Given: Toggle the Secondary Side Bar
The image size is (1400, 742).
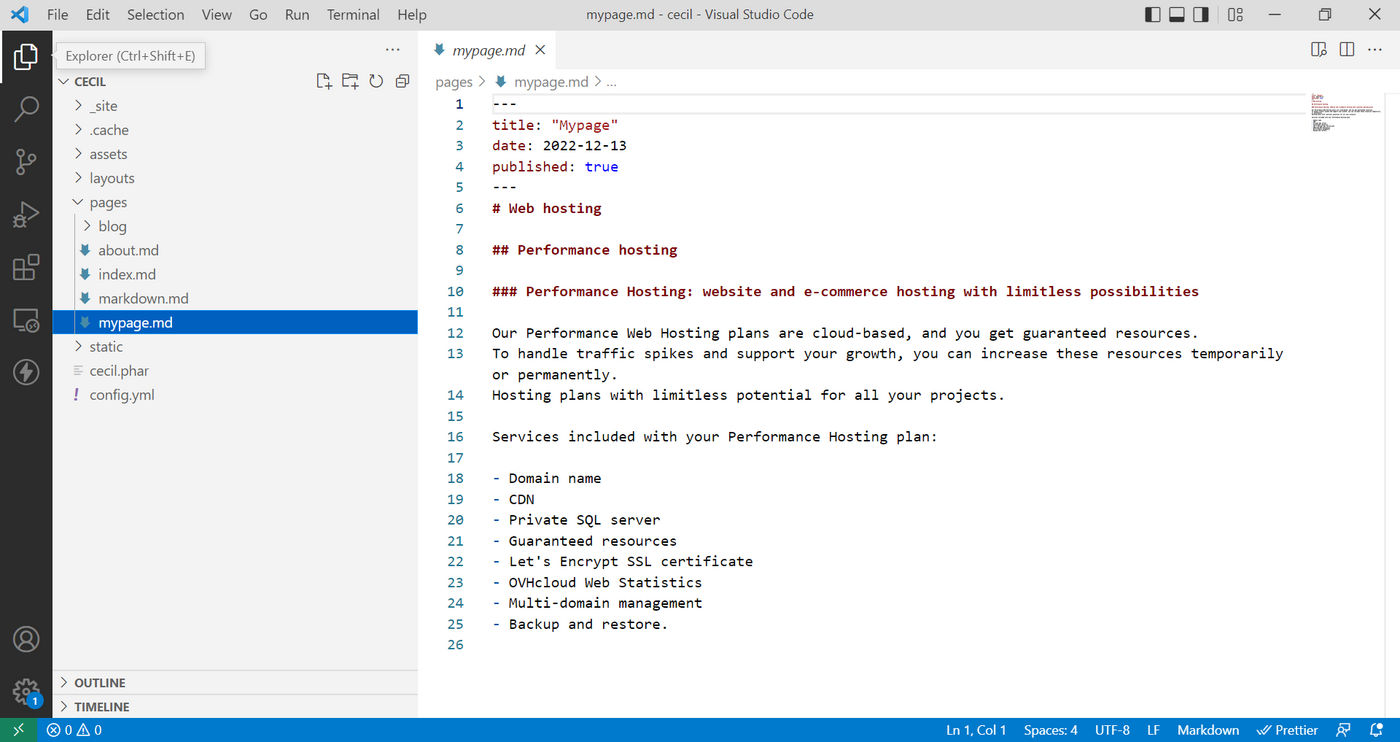Looking at the screenshot, I should click(x=1200, y=14).
